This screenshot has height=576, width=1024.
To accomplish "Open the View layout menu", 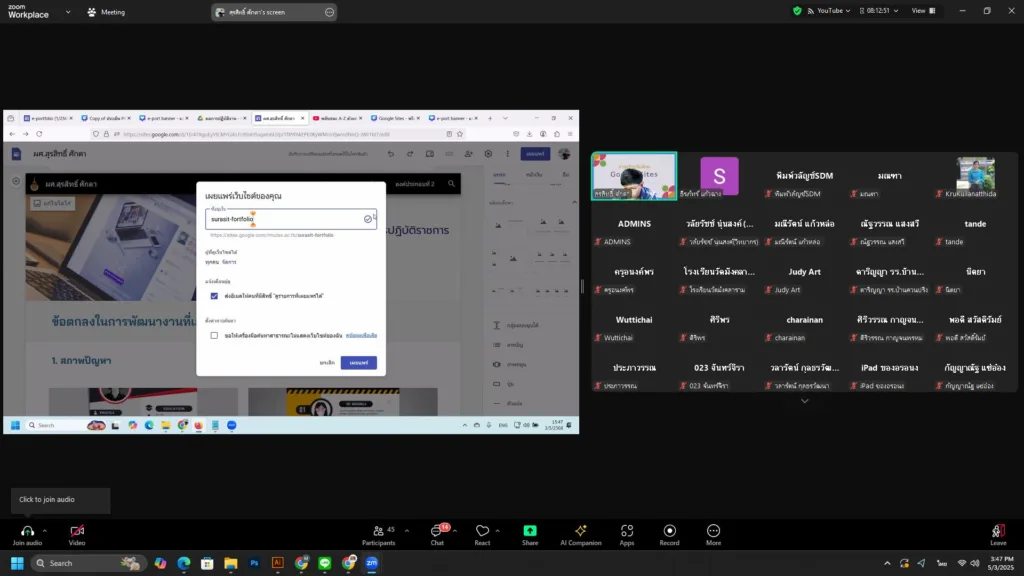I will [923, 11].
